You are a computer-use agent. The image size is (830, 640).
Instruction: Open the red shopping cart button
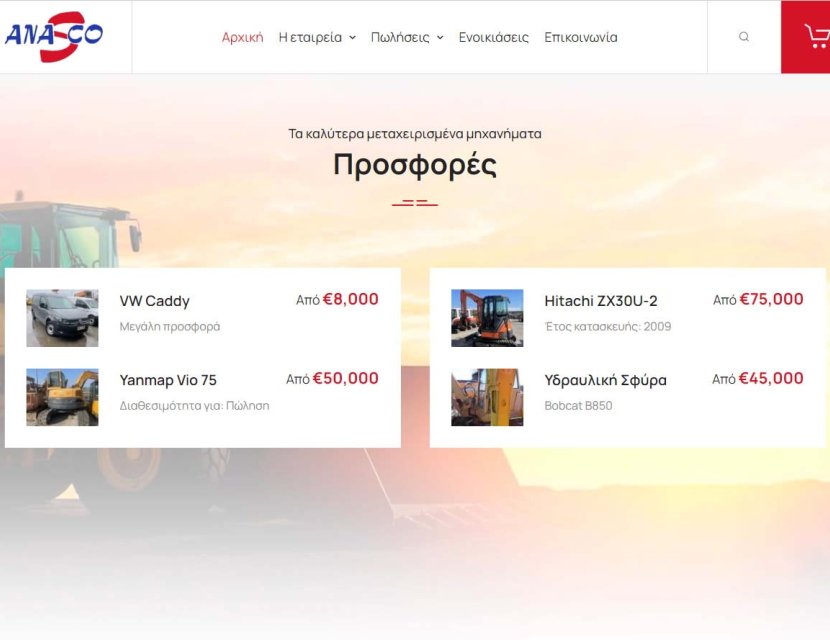point(806,37)
